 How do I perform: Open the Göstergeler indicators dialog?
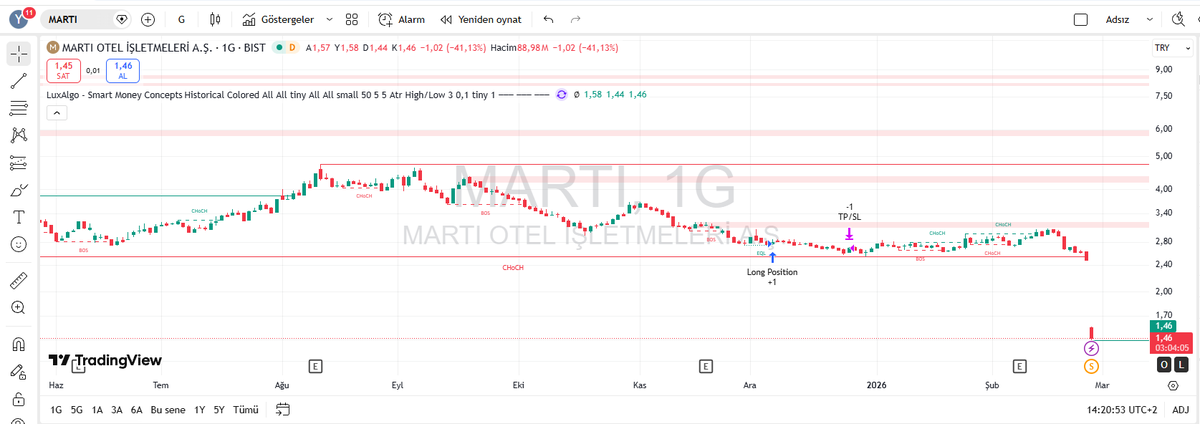pyautogui.click(x=280, y=19)
